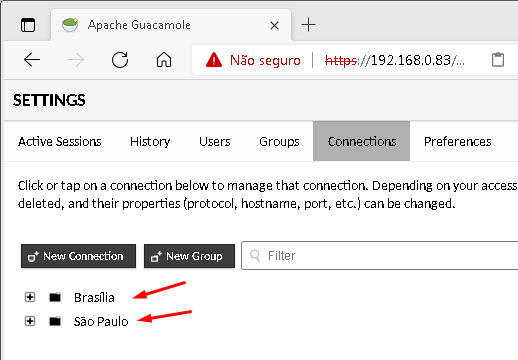Image resolution: width=518 pixels, height=360 pixels.
Task: Open the Users tab
Action: 215,141
